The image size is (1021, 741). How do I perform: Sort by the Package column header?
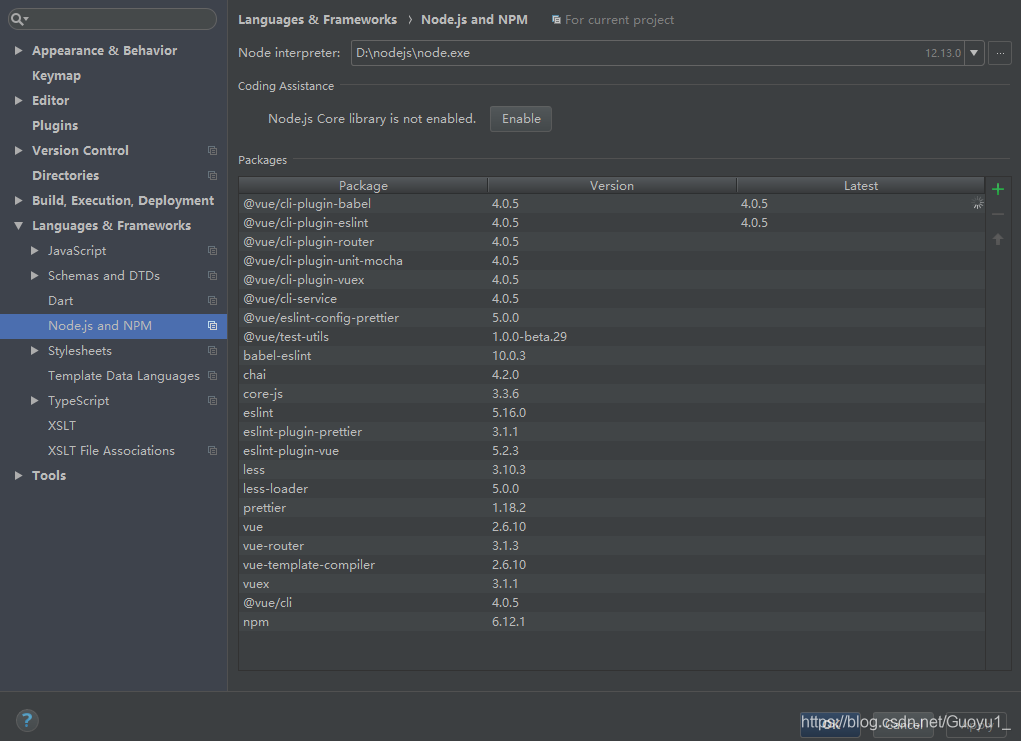point(363,186)
